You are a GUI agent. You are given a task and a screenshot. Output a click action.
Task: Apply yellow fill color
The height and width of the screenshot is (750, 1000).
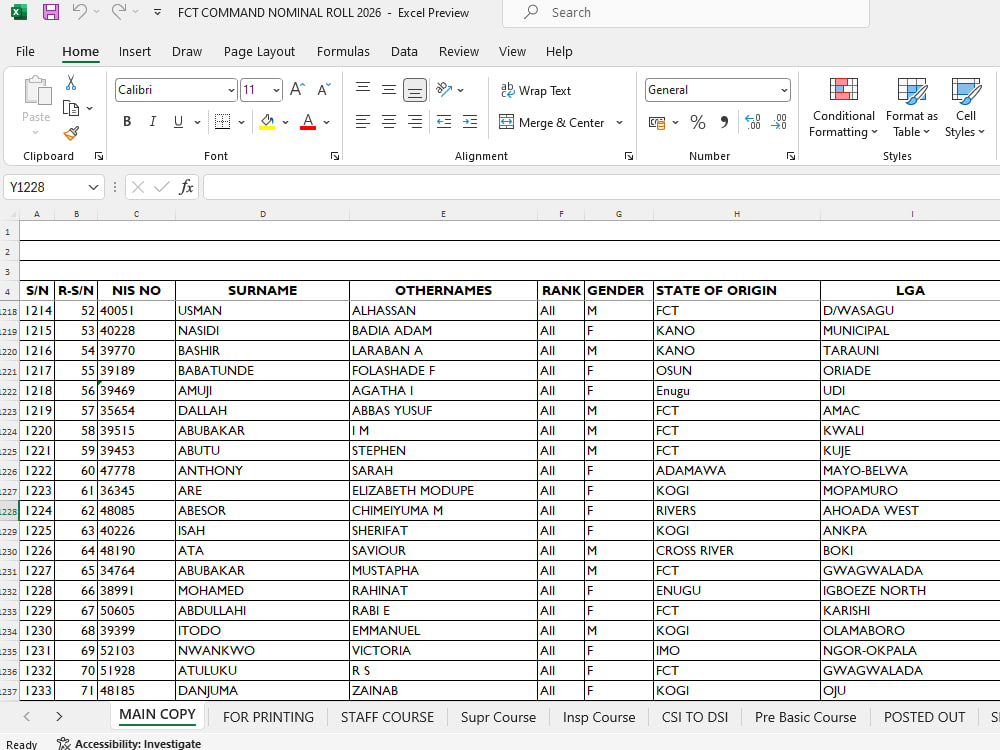point(267,121)
